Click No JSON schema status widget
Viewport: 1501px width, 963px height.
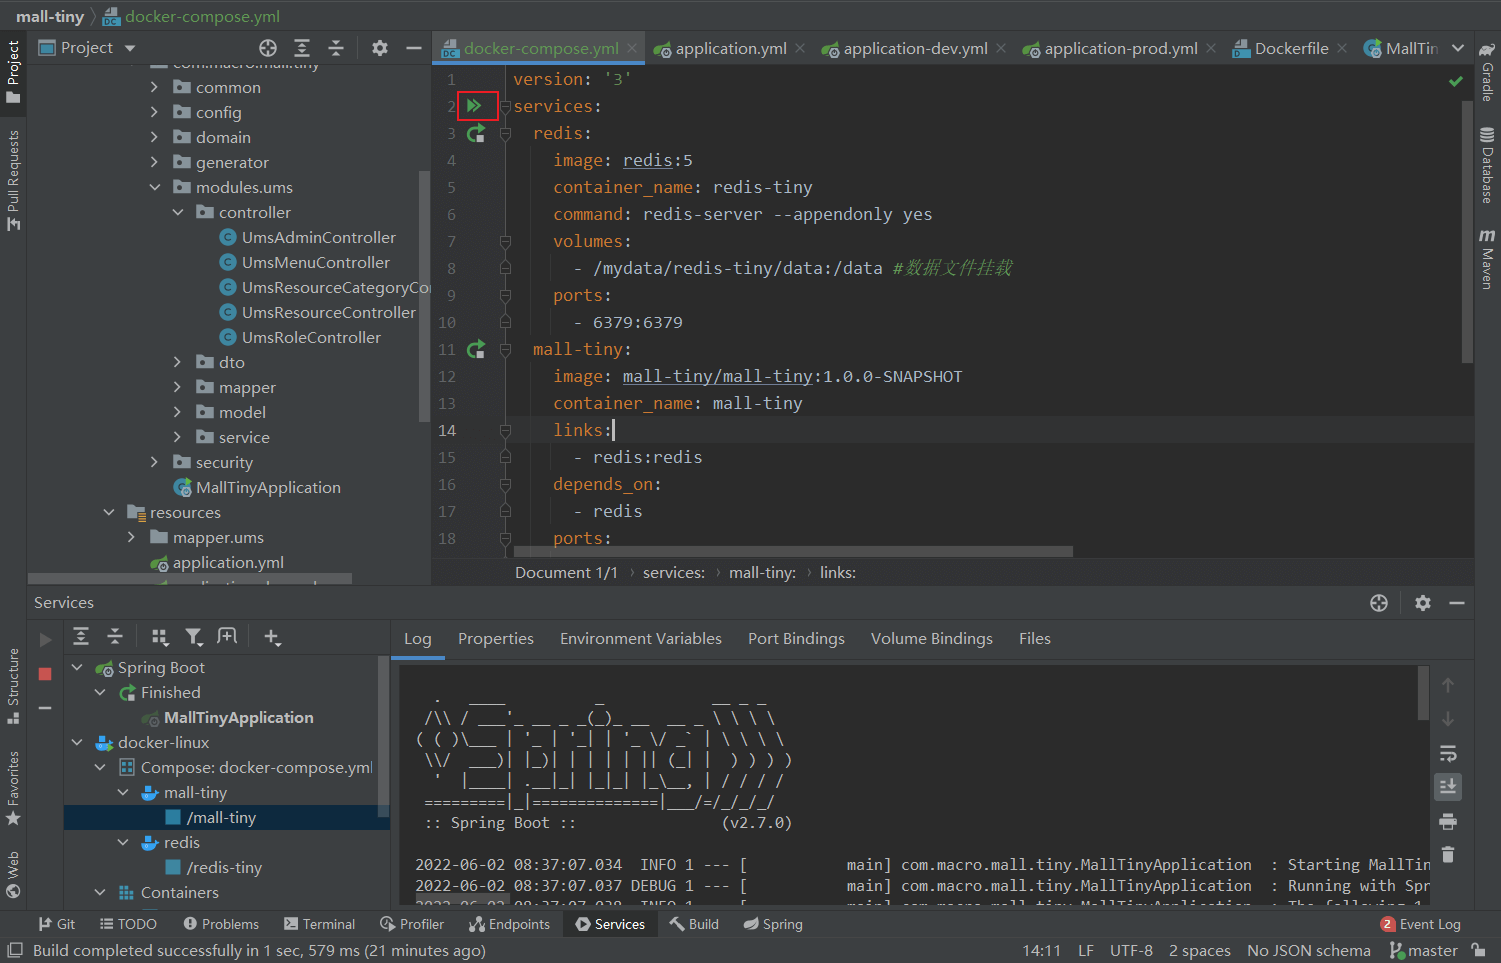[x=1308, y=950]
